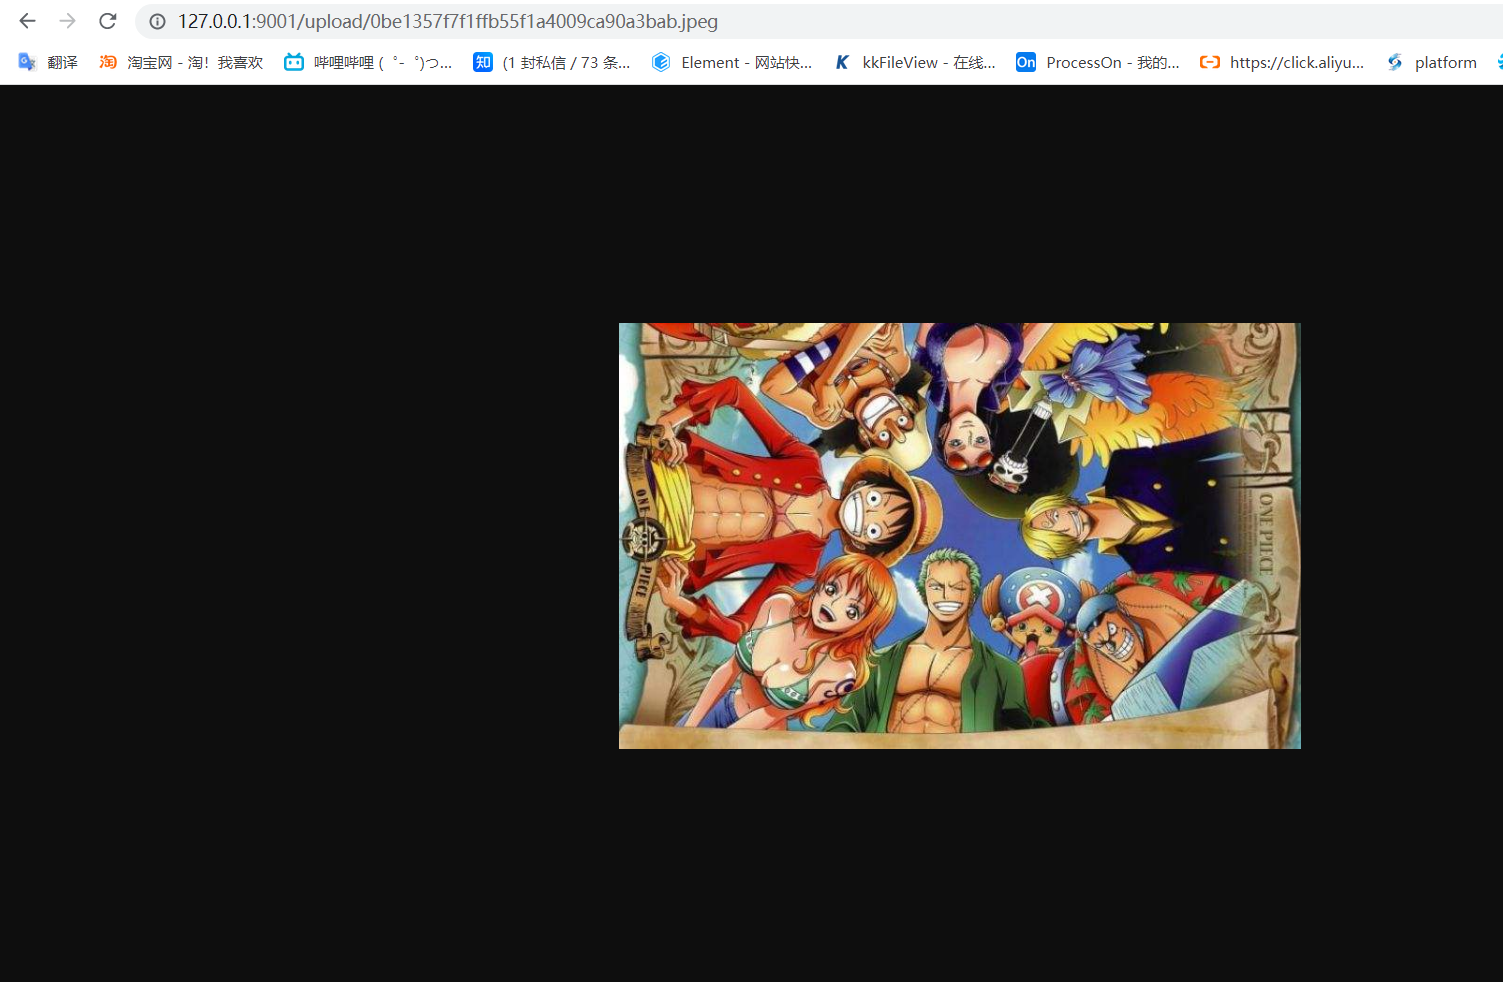The width and height of the screenshot is (1503, 982).
Task: Open the 翻译 bookmark
Action: (x=48, y=62)
